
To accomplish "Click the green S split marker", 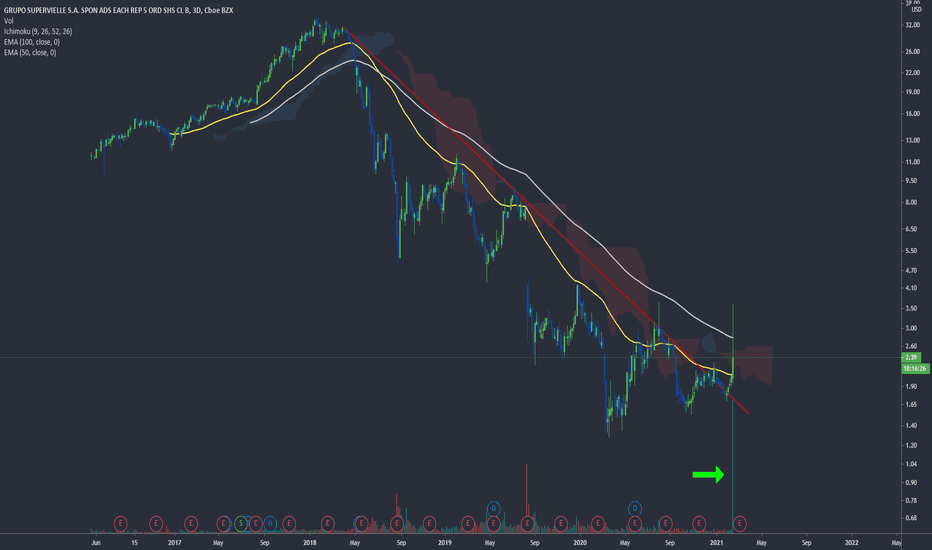I will (241, 524).
